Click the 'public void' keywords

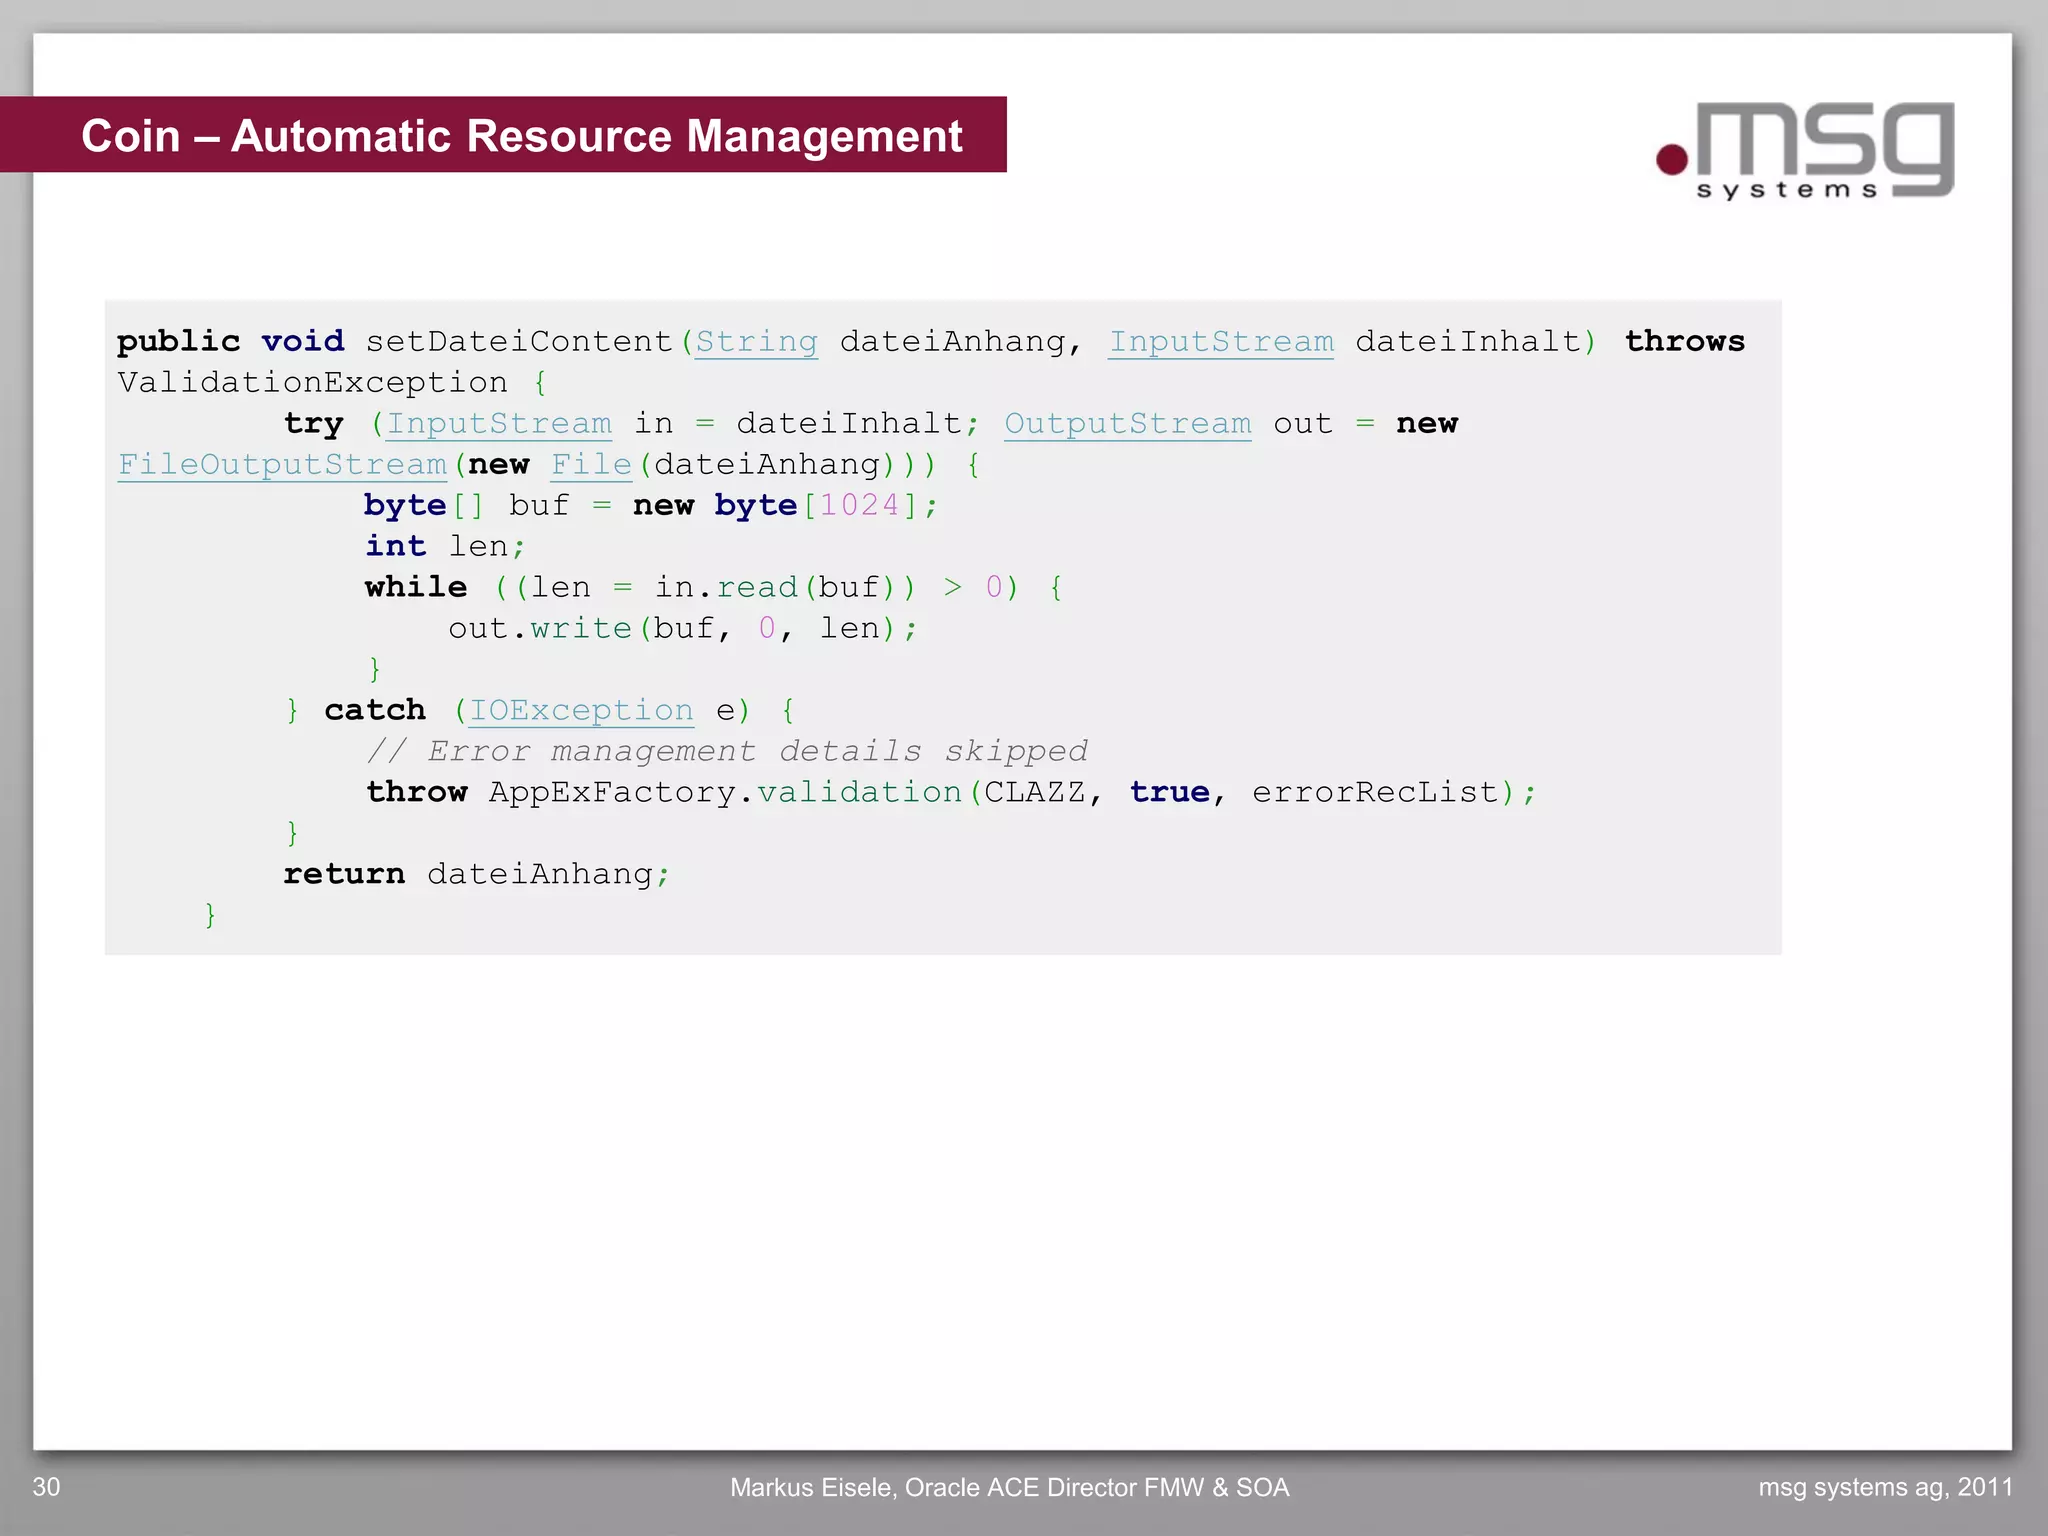coord(231,342)
